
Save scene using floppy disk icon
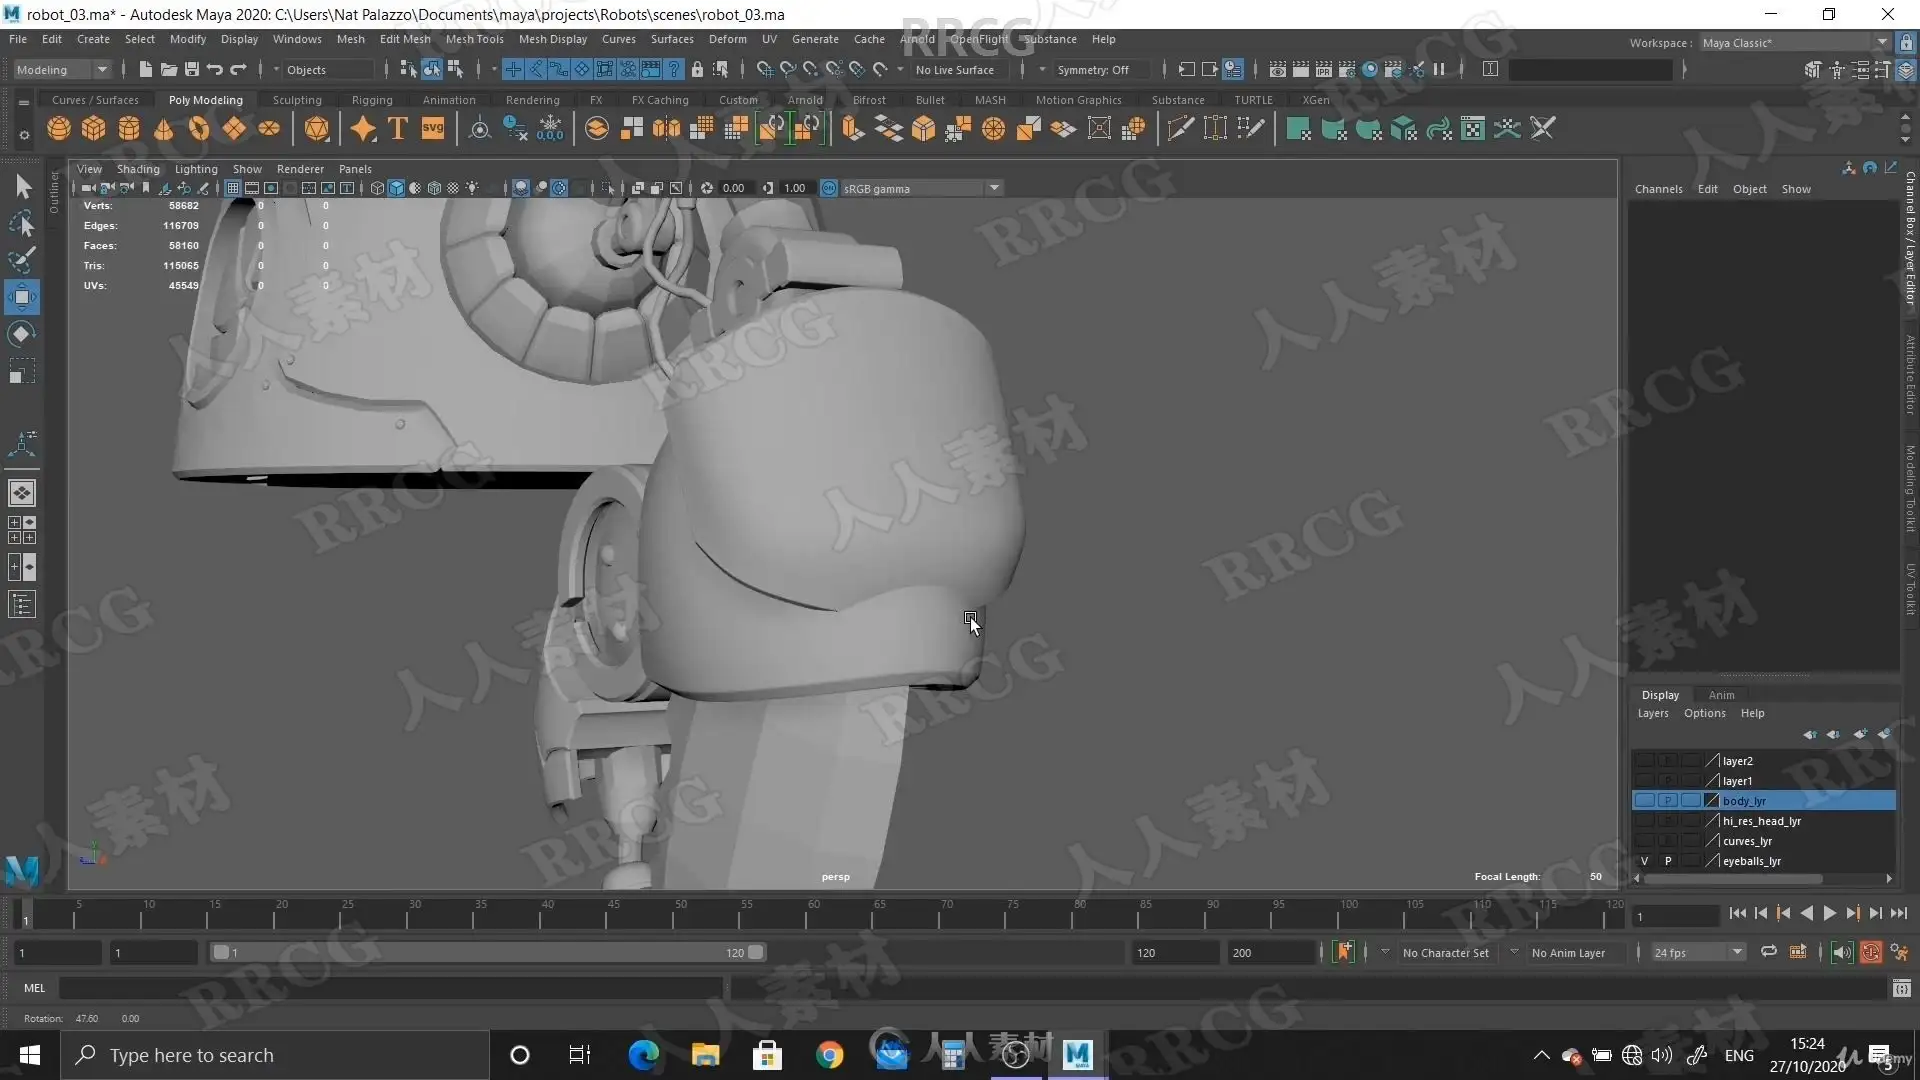(191, 70)
